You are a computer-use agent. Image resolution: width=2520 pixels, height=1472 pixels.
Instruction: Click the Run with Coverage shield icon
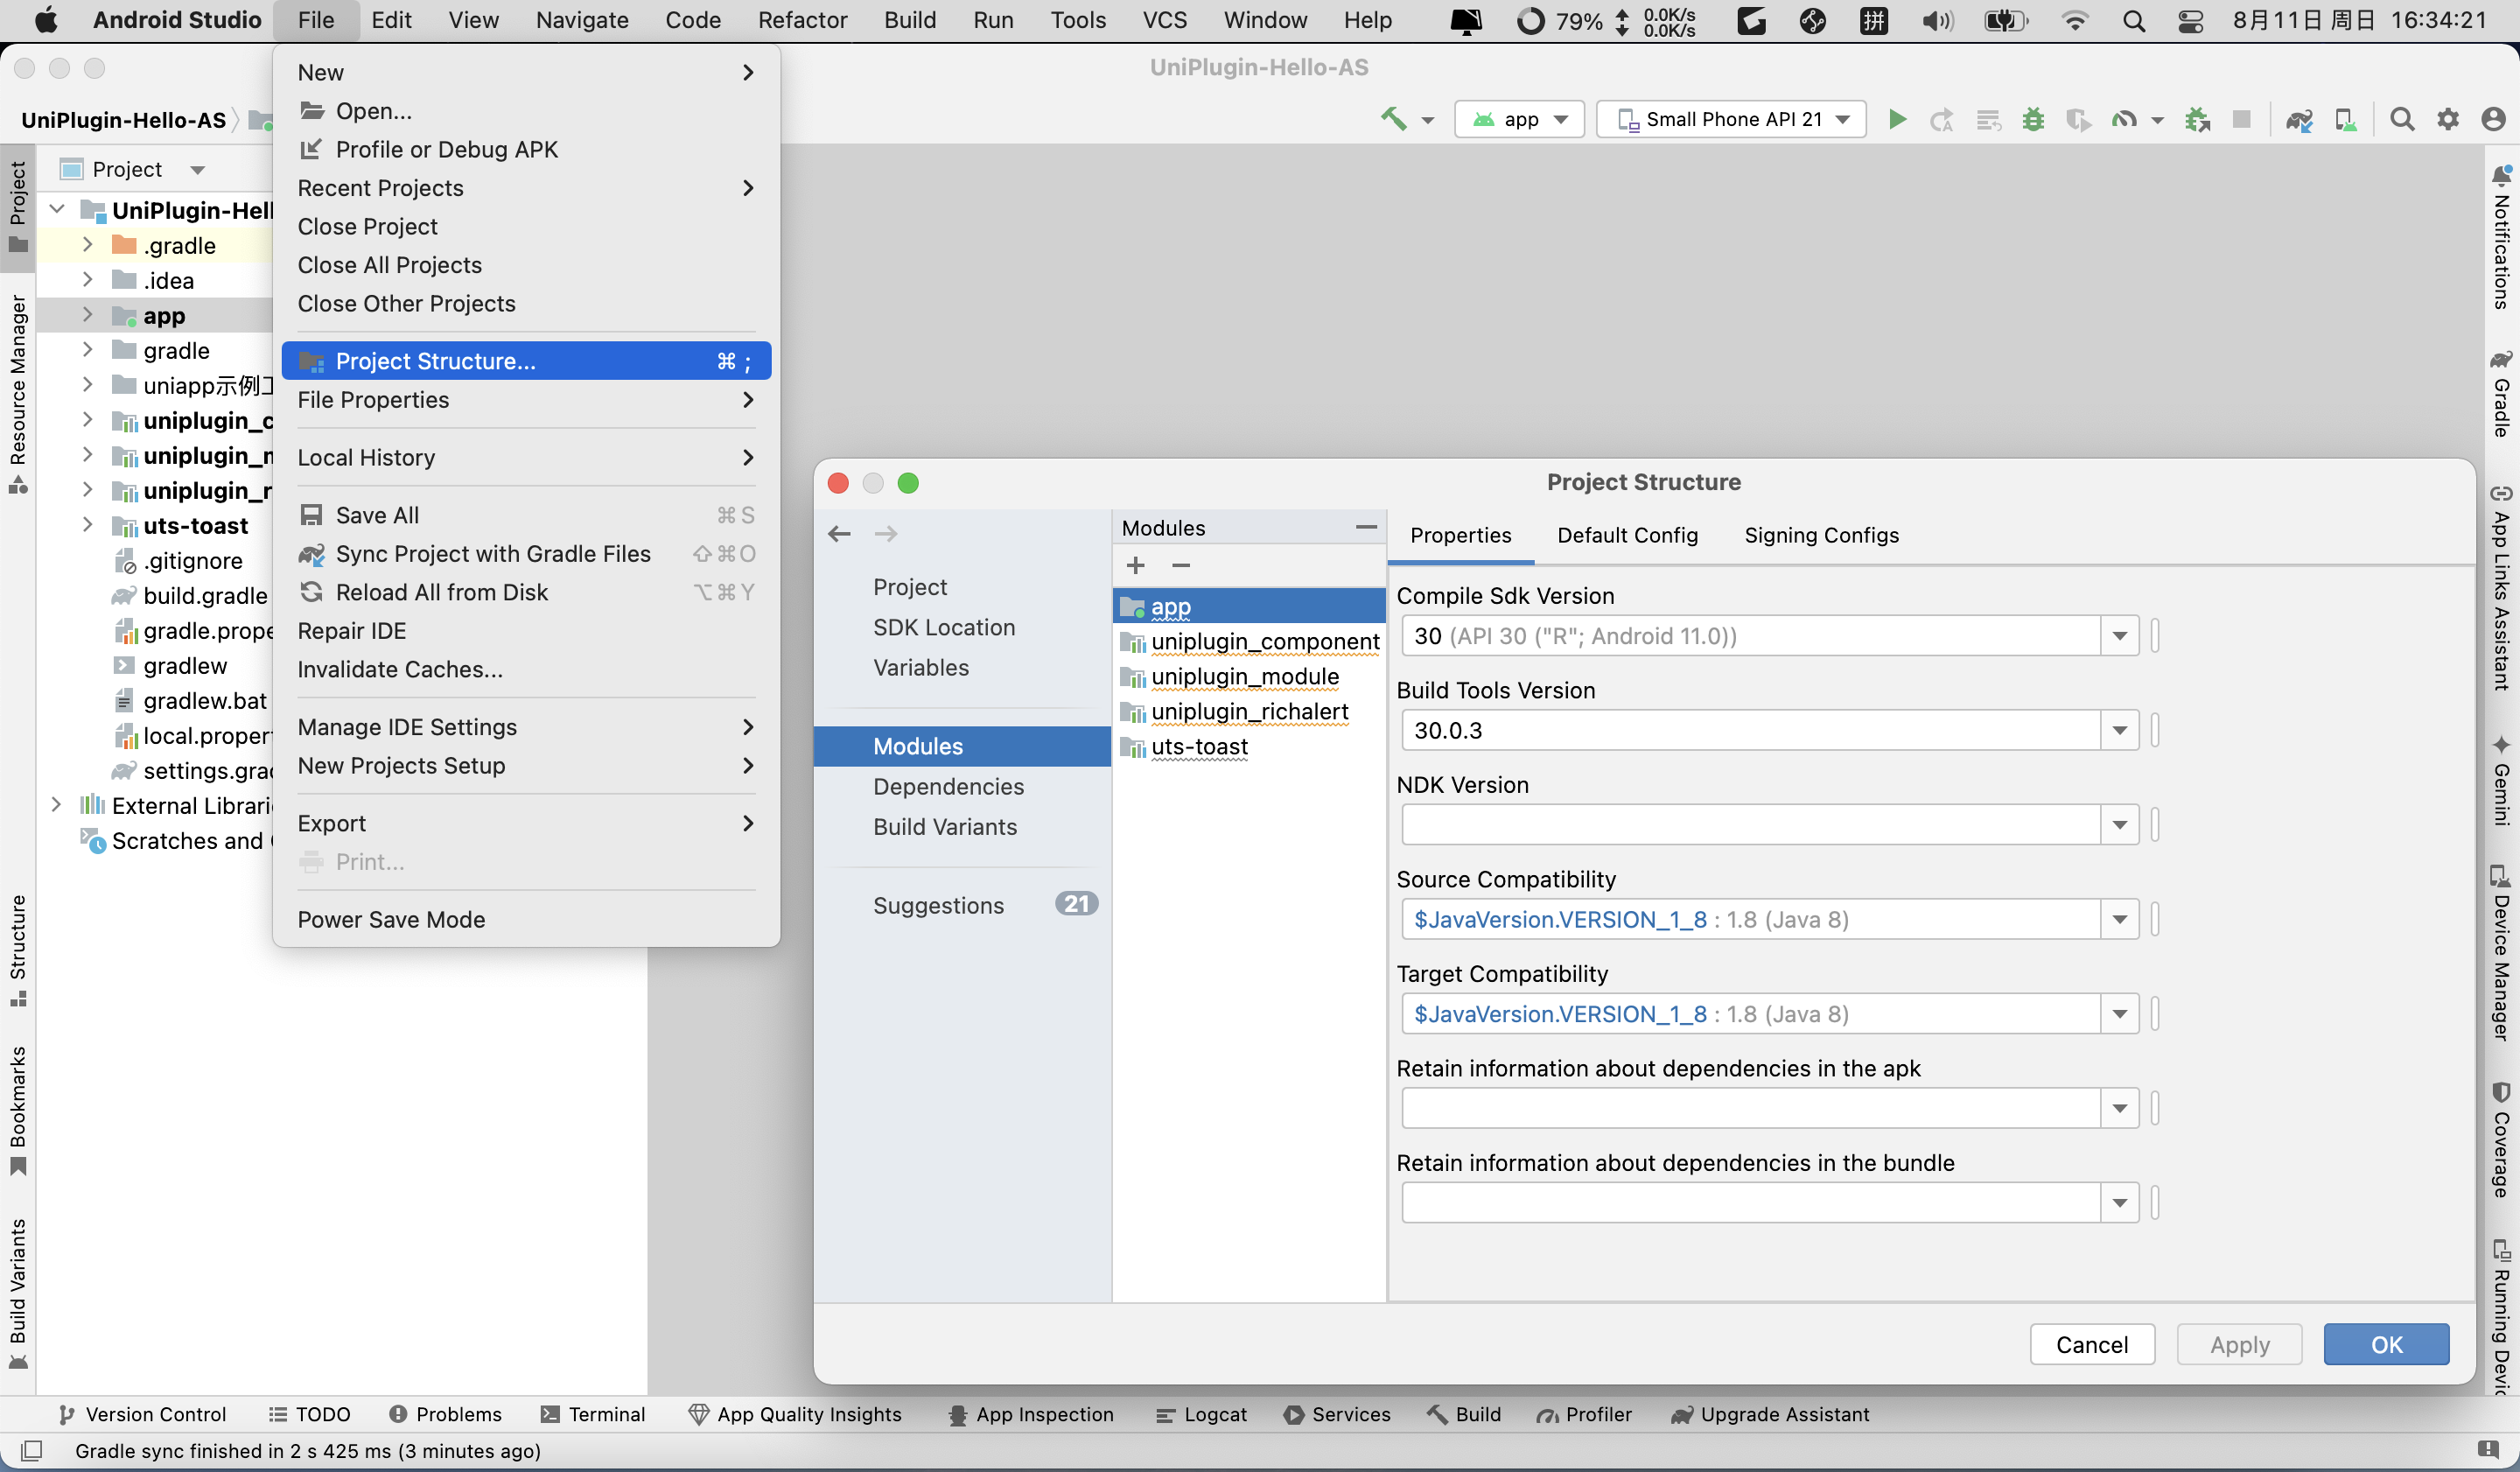point(2078,120)
